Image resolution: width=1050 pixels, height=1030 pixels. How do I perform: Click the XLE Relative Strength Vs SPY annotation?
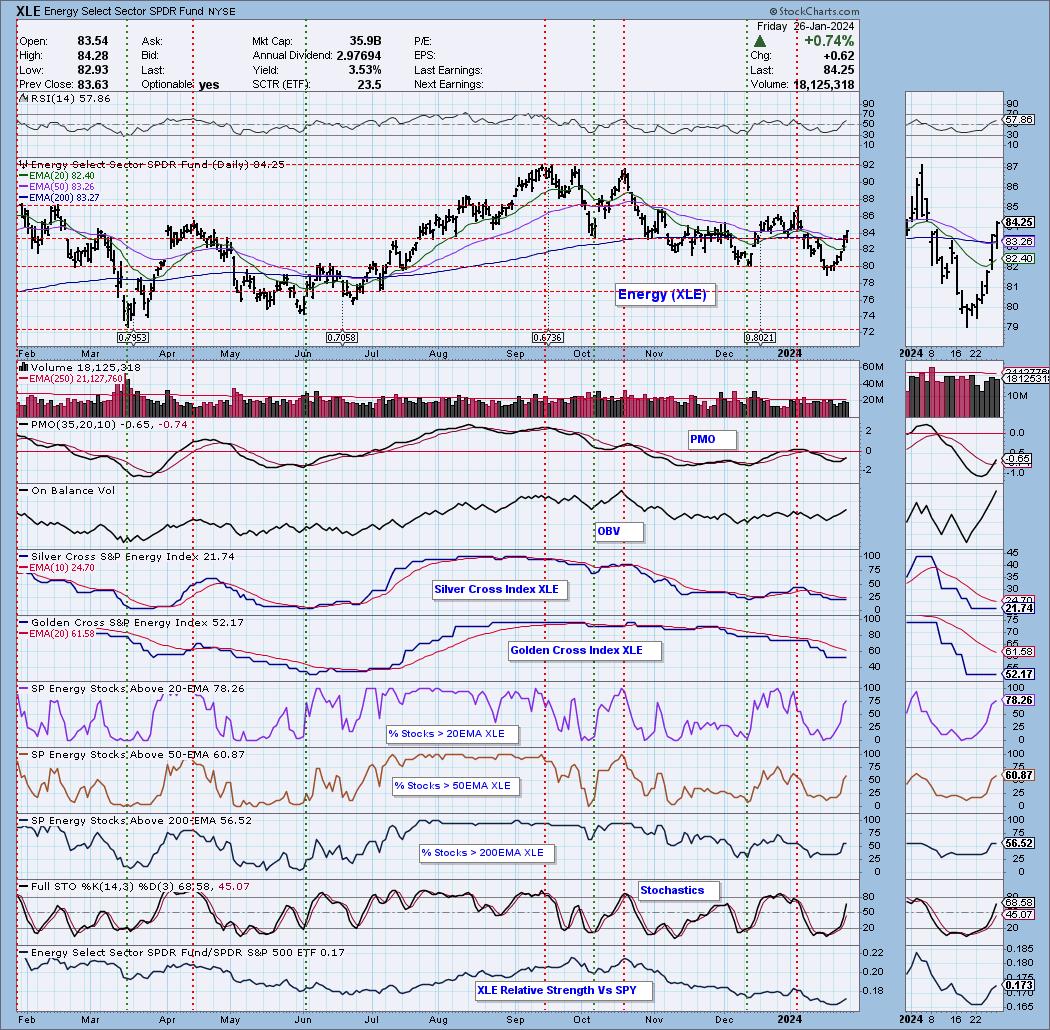coord(564,990)
